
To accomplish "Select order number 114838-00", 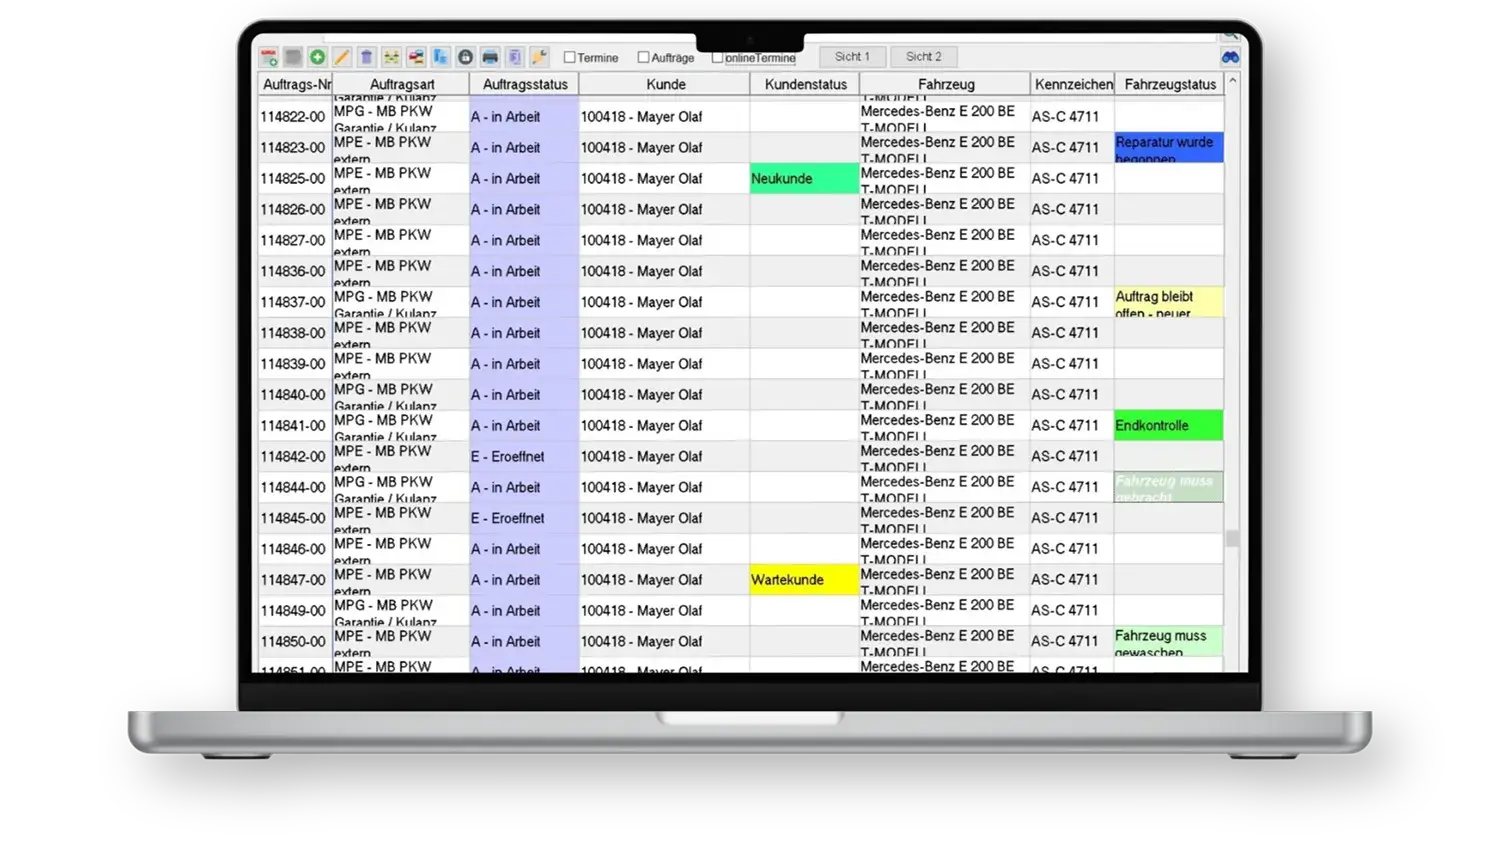I will tap(293, 333).
